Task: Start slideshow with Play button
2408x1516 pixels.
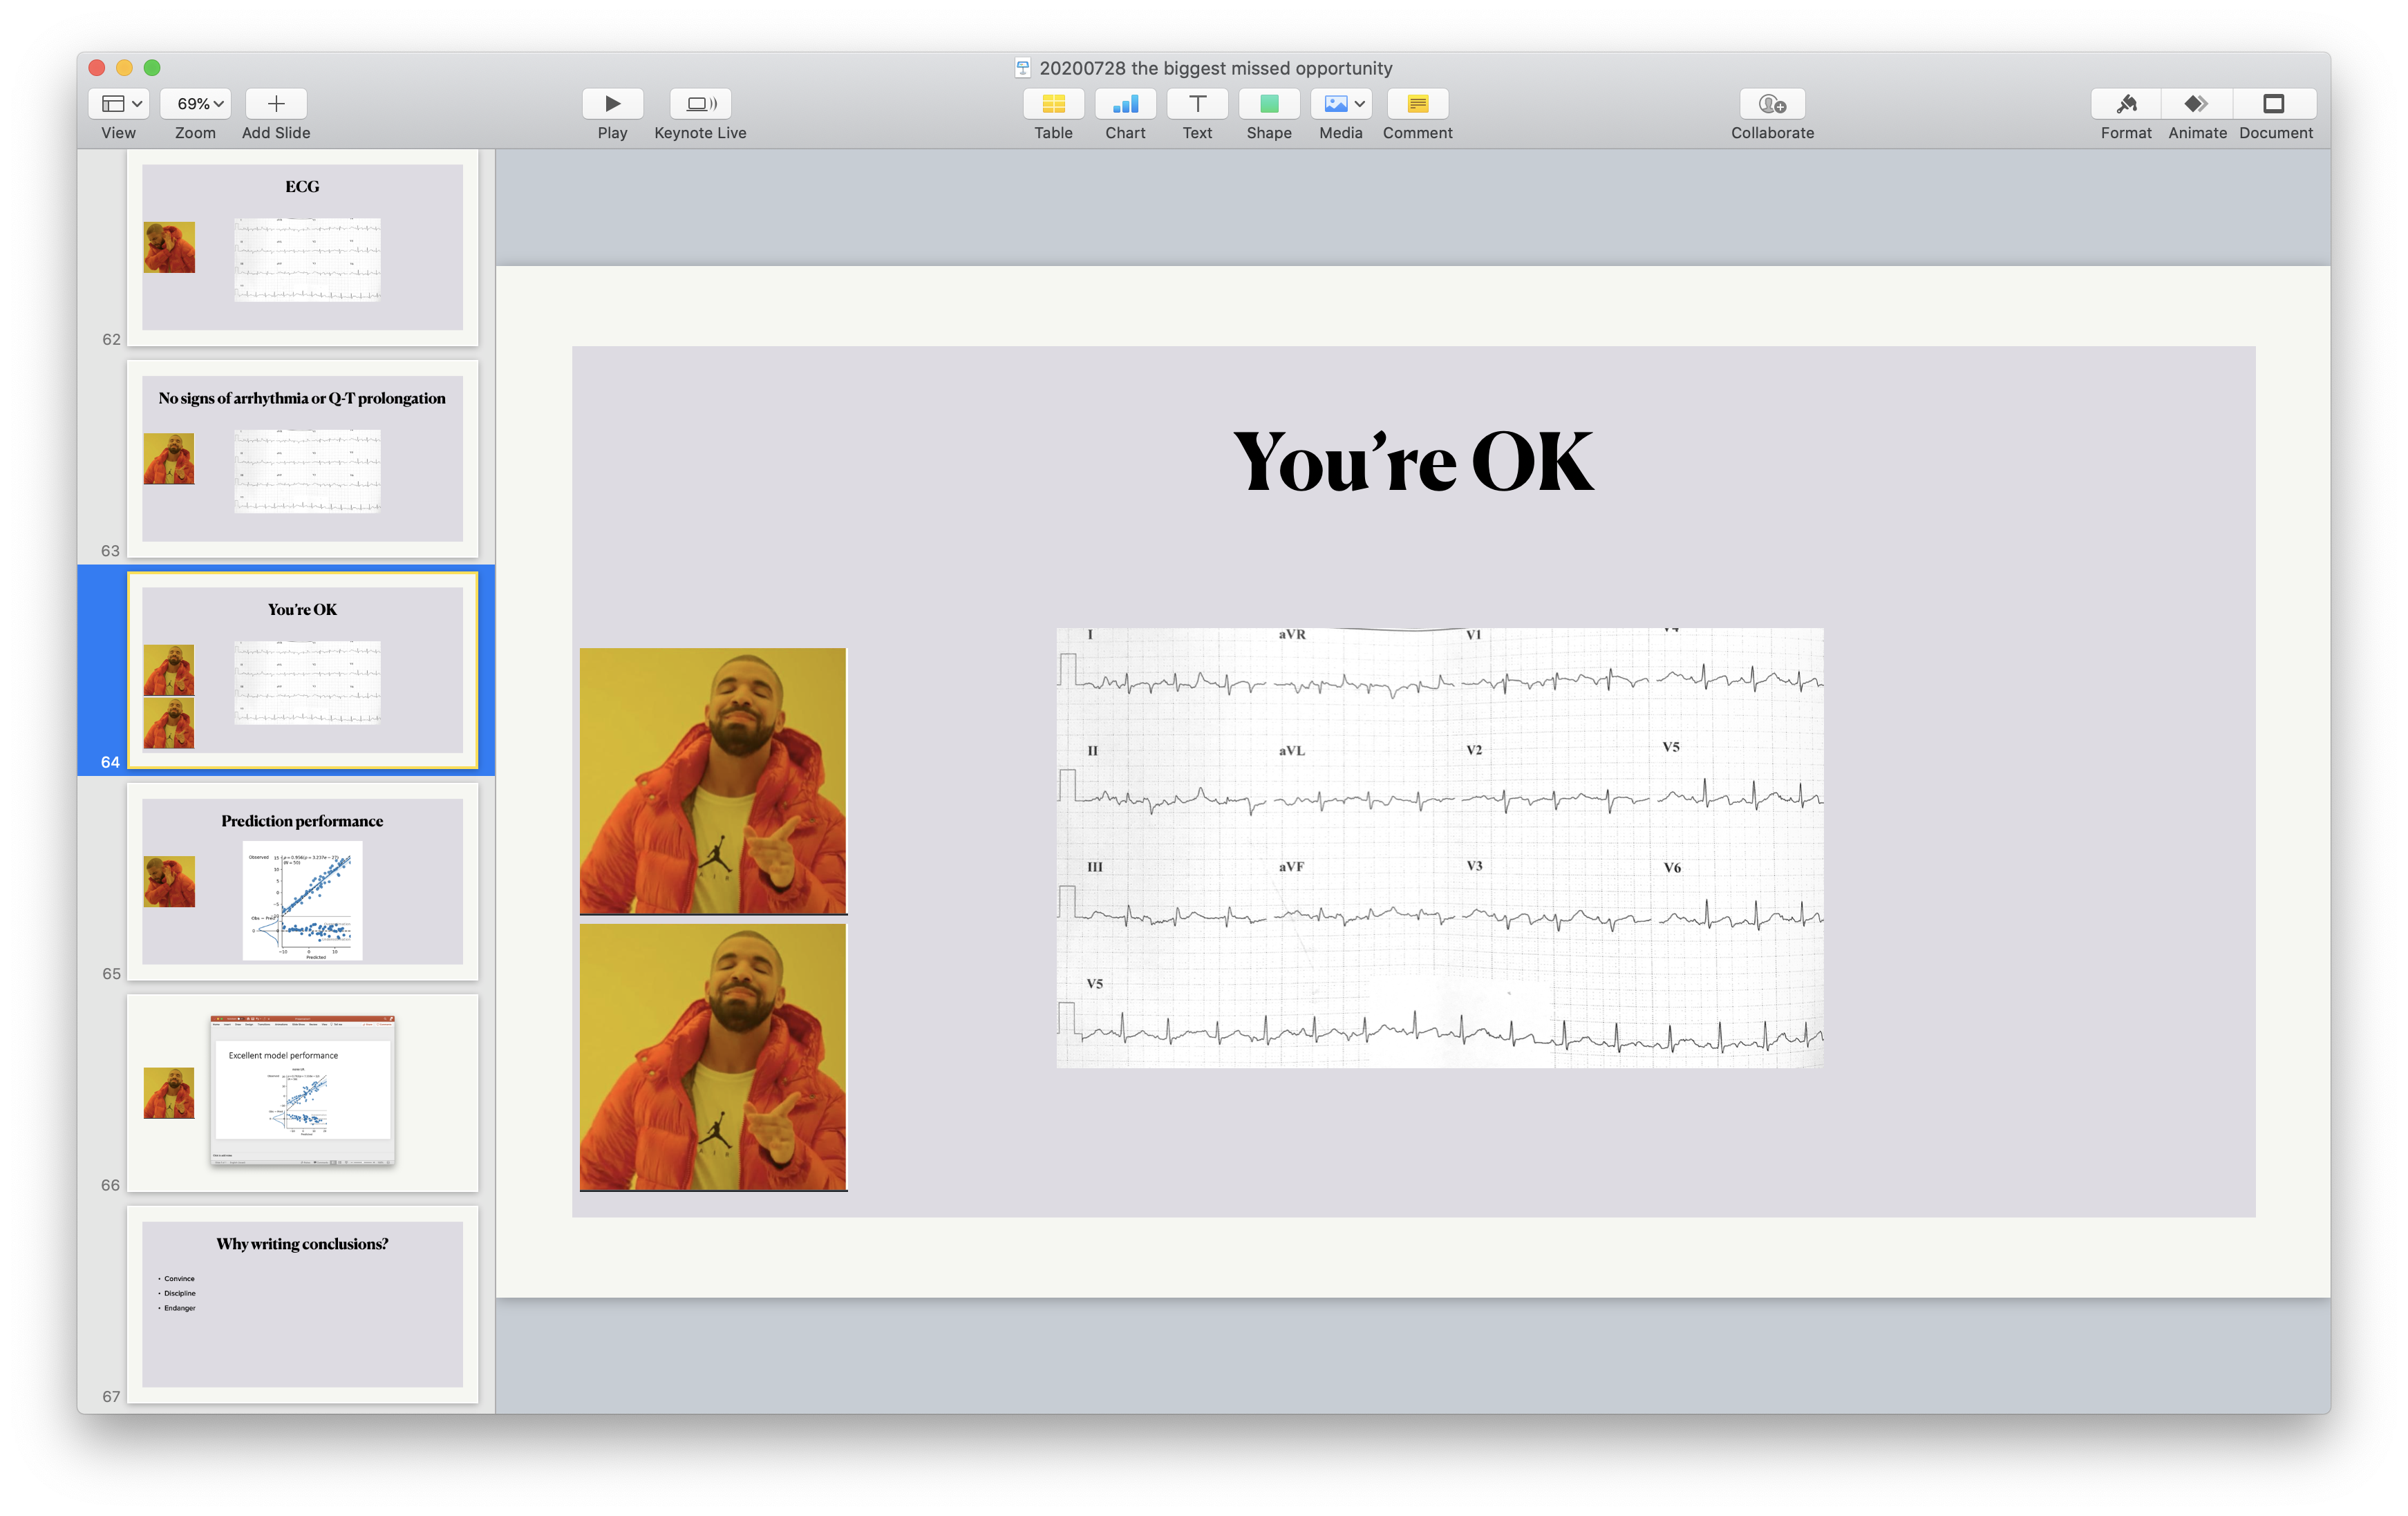Action: tap(612, 104)
